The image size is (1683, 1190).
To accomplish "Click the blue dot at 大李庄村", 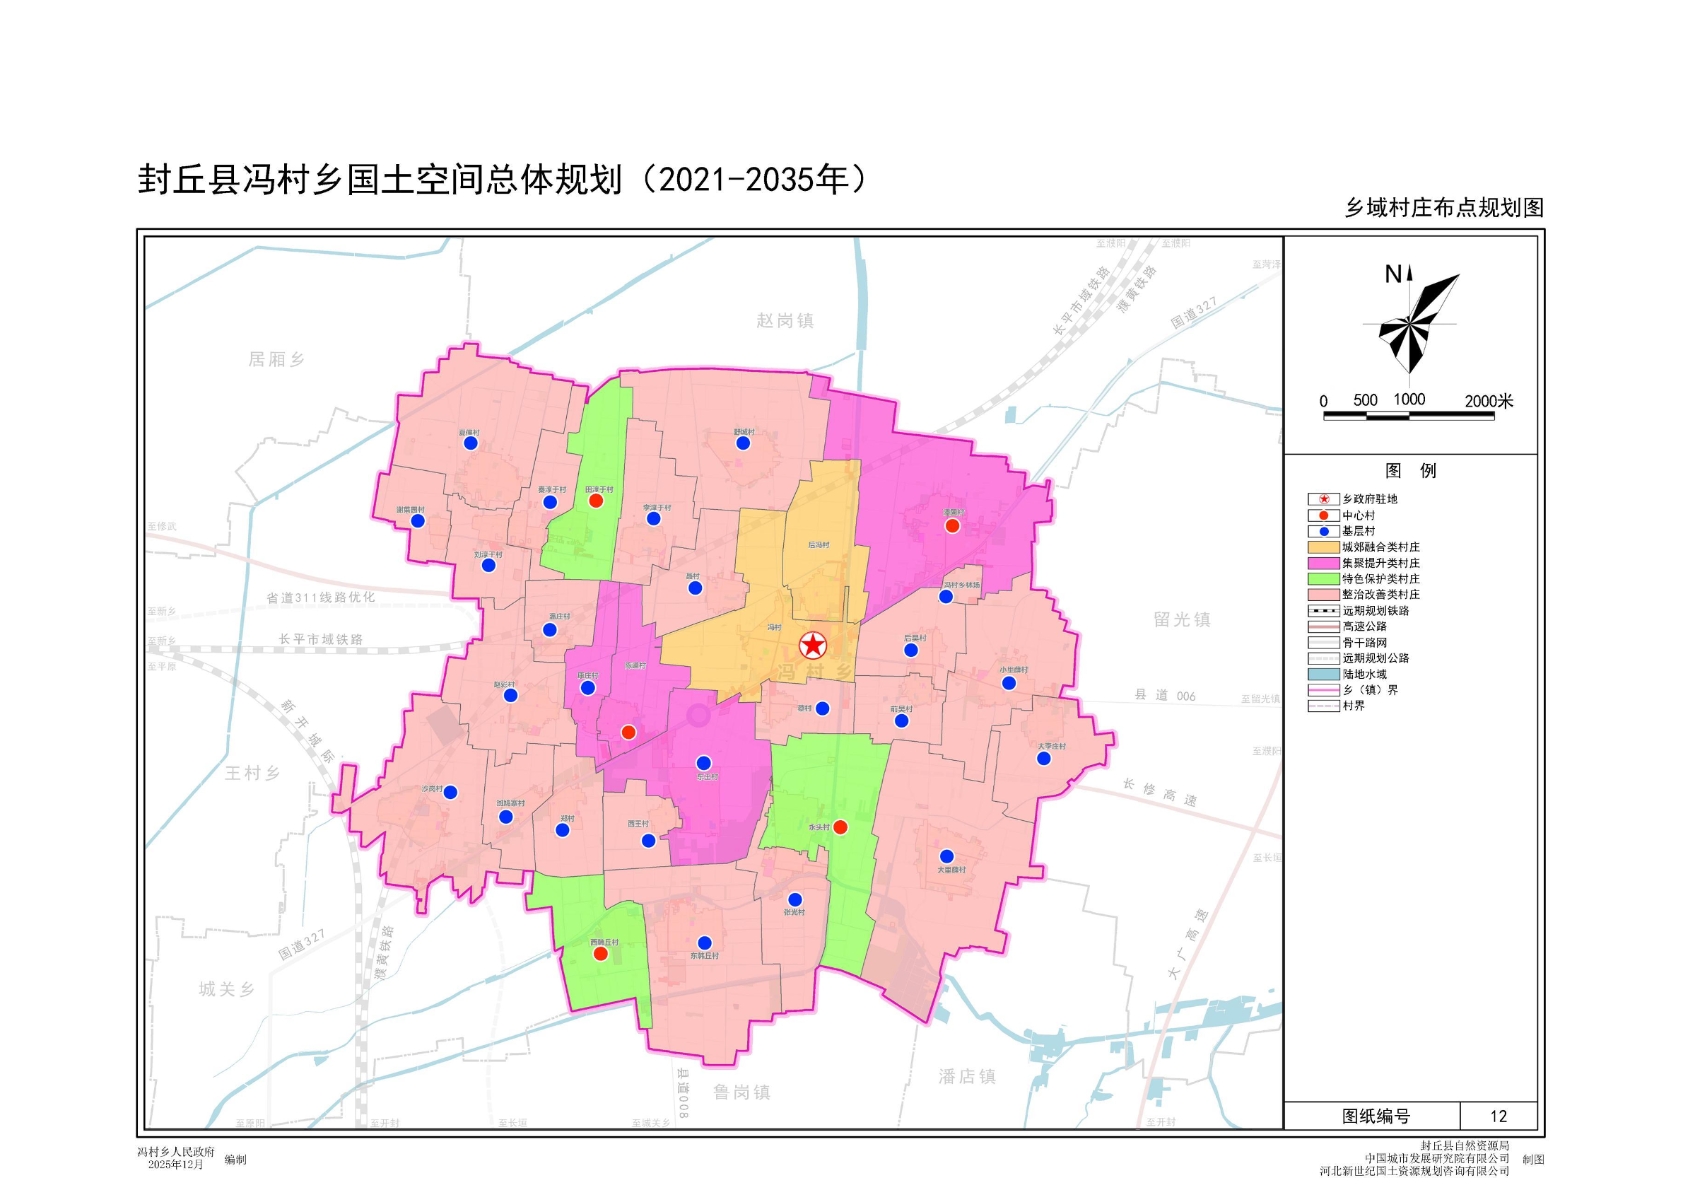I will tap(1044, 759).
